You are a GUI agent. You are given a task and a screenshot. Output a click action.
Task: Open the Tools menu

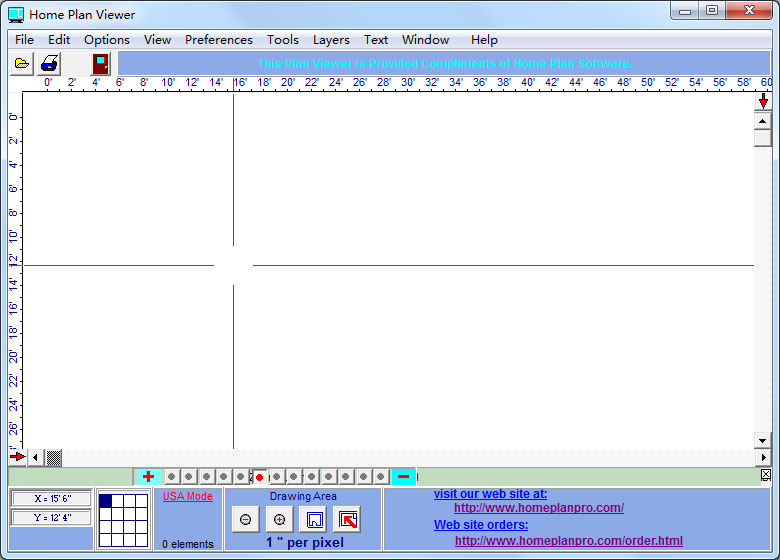pos(283,40)
